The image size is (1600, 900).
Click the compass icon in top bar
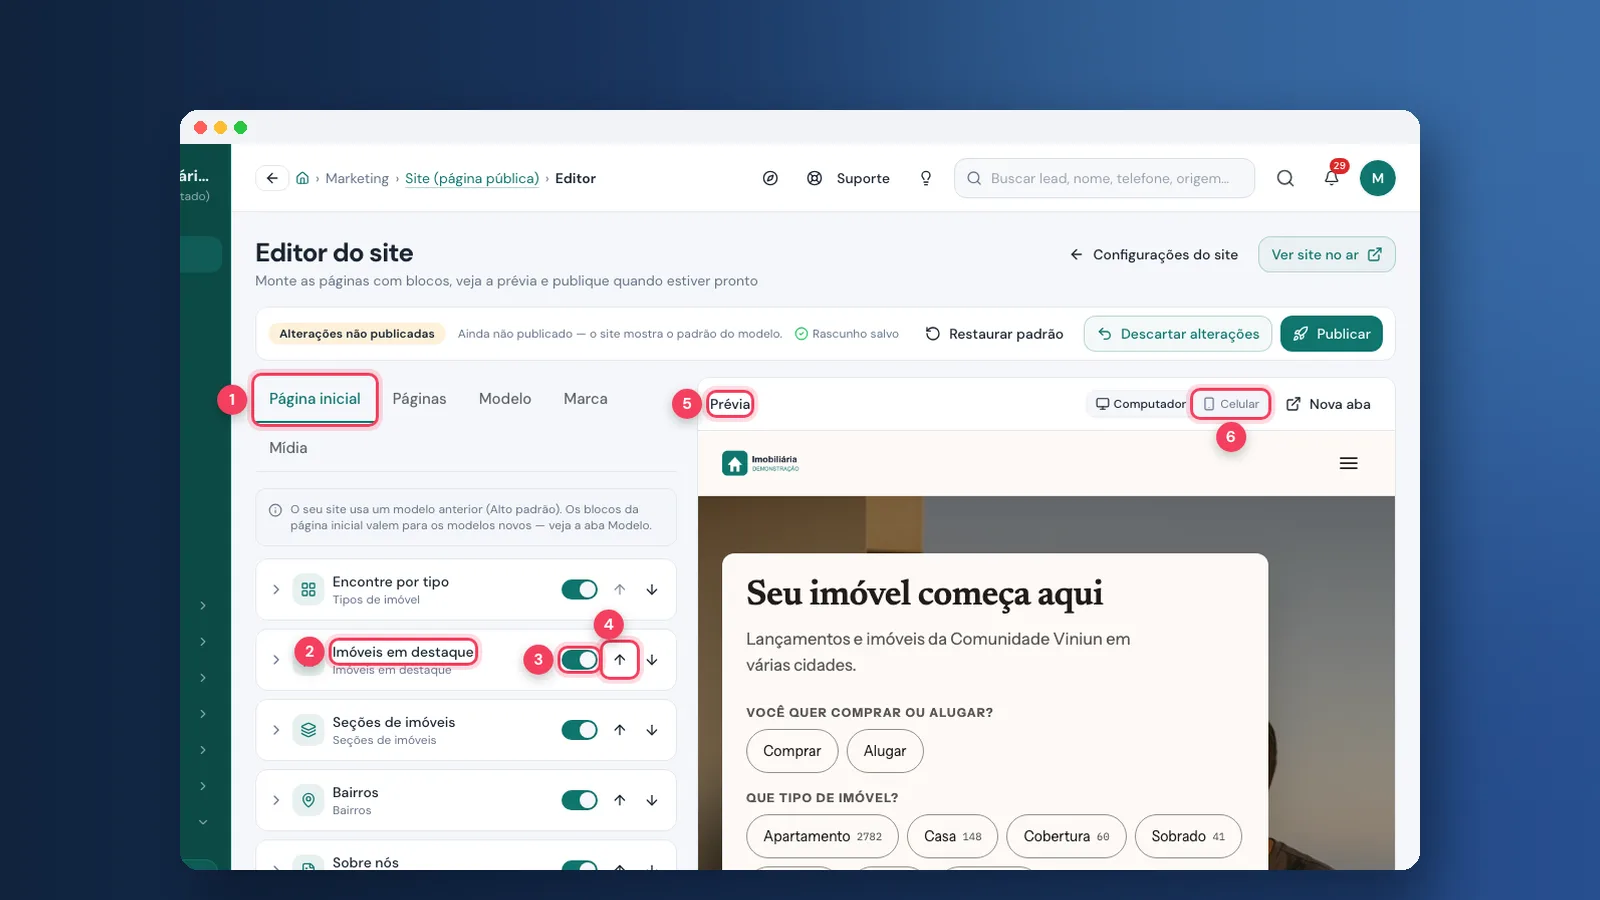(x=770, y=178)
